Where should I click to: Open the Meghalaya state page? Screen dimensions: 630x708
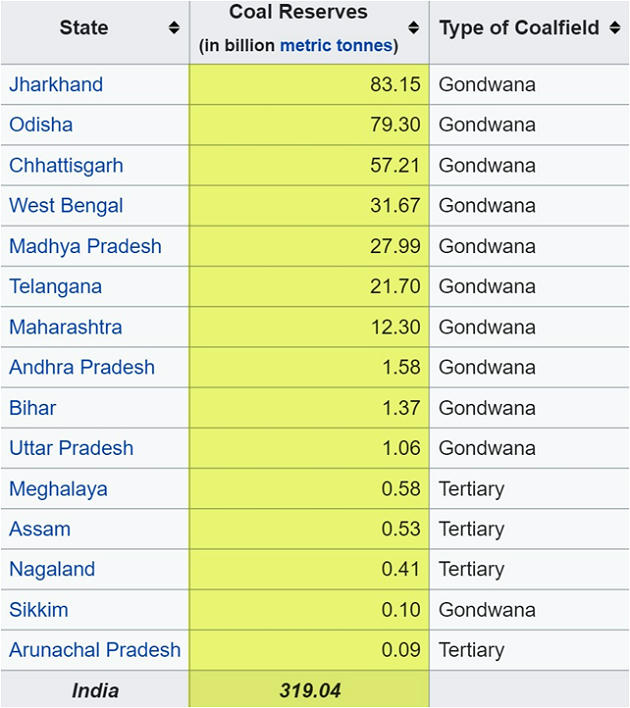tap(58, 489)
